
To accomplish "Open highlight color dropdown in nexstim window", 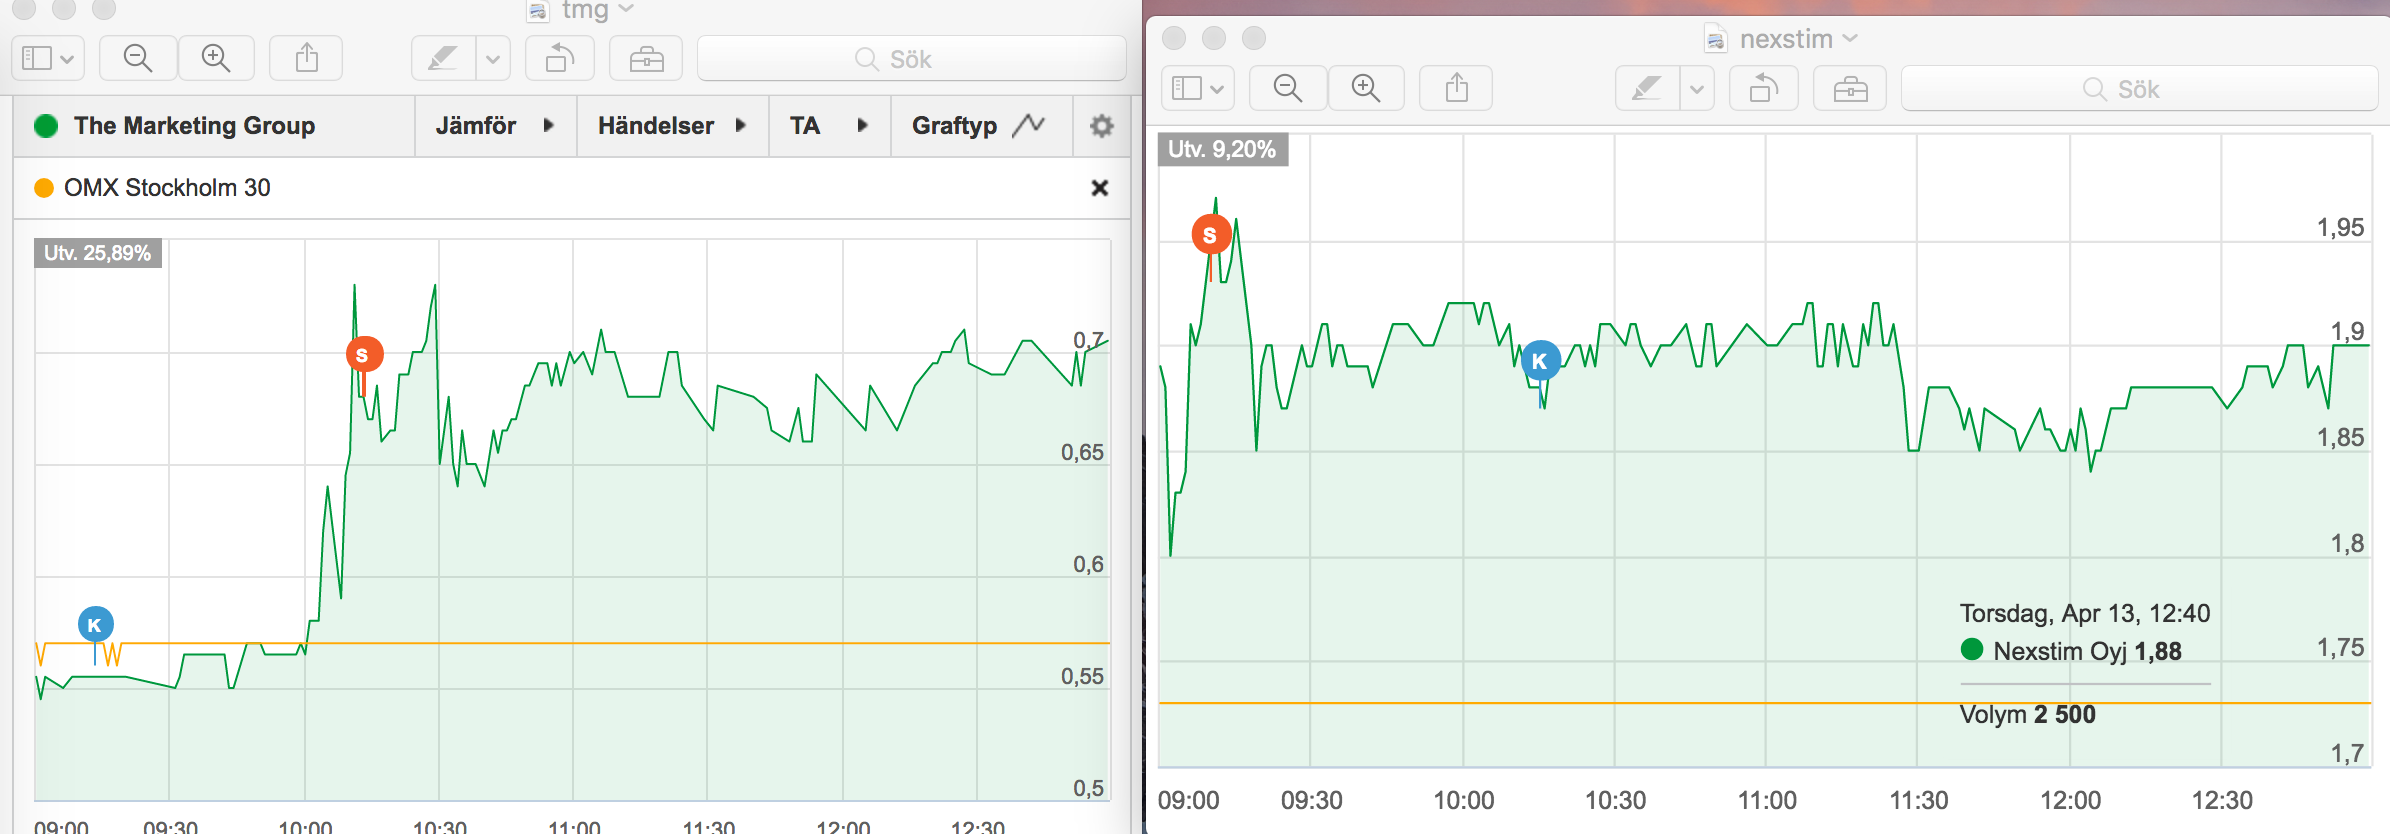I will [x=1697, y=88].
